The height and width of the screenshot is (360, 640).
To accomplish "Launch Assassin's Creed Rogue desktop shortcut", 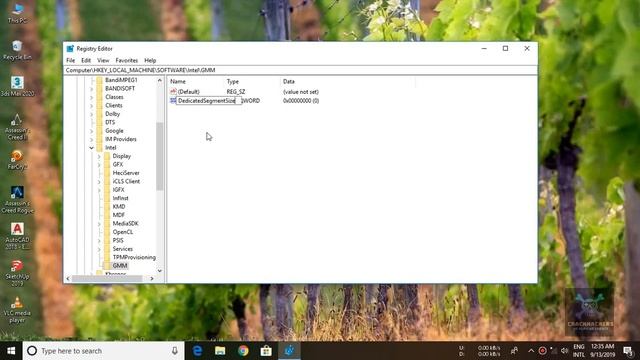I will (17, 200).
